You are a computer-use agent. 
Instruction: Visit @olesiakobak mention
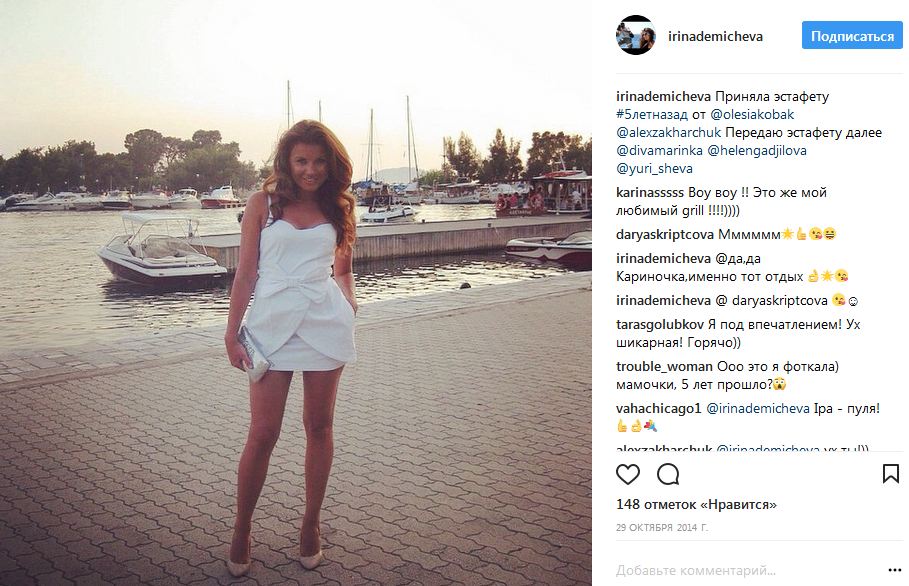click(x=752, y=114)
